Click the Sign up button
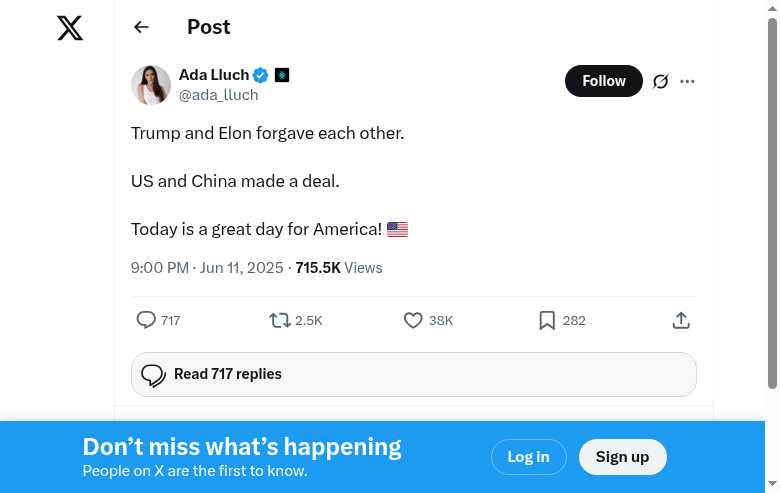 622,457
